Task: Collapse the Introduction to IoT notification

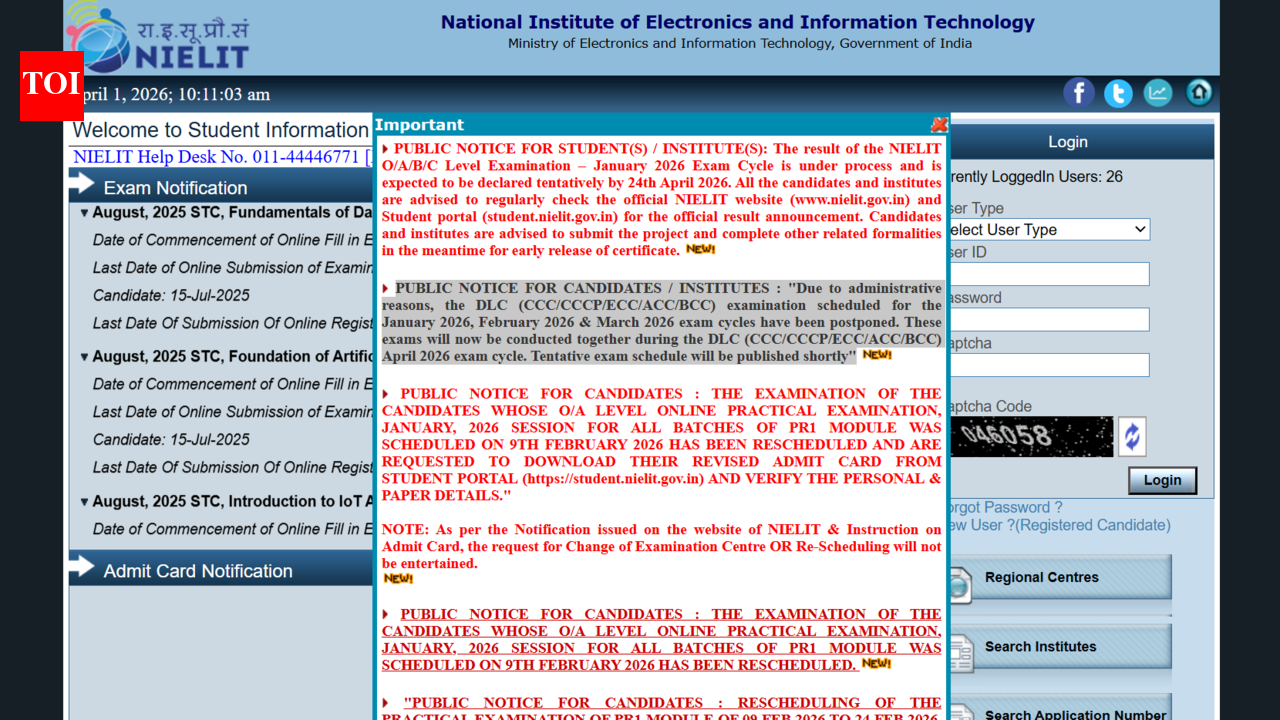Action: coord(84,501)
